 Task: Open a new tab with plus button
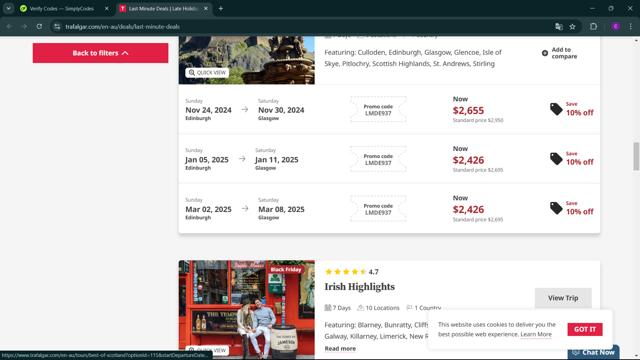coord(221,8)
